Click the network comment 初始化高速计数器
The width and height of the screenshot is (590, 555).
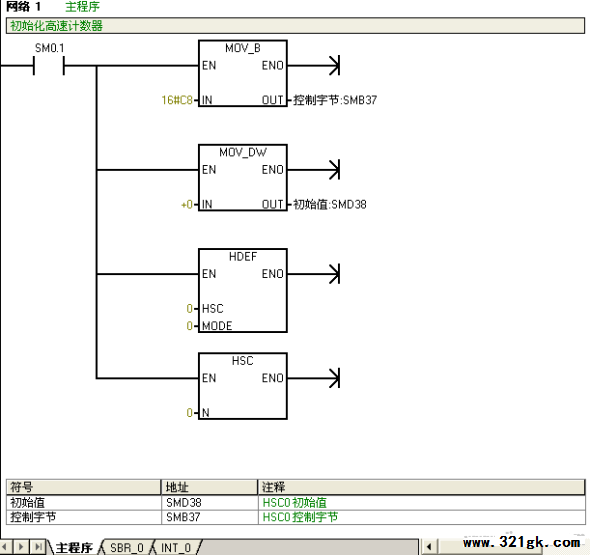[56, 26]
